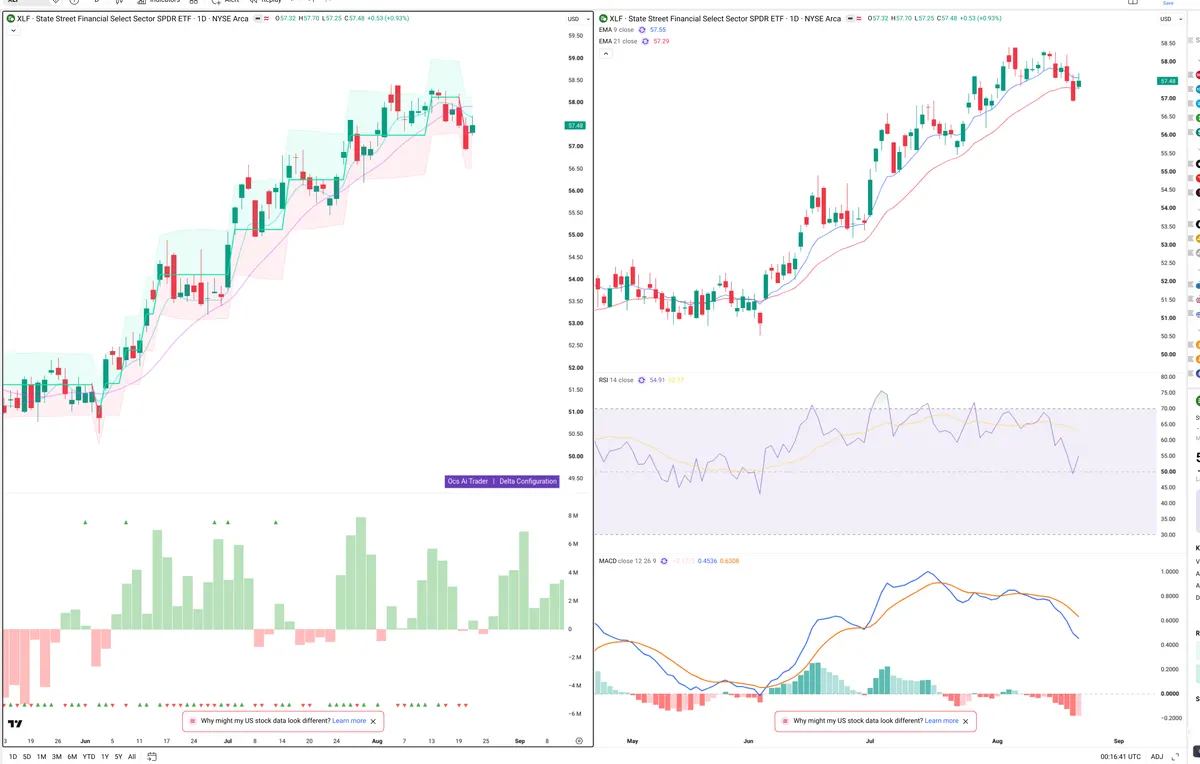Select EMA 21 close indicator legend
Image resolution: width=1200 pixels, height=764 pixels.
618,41
